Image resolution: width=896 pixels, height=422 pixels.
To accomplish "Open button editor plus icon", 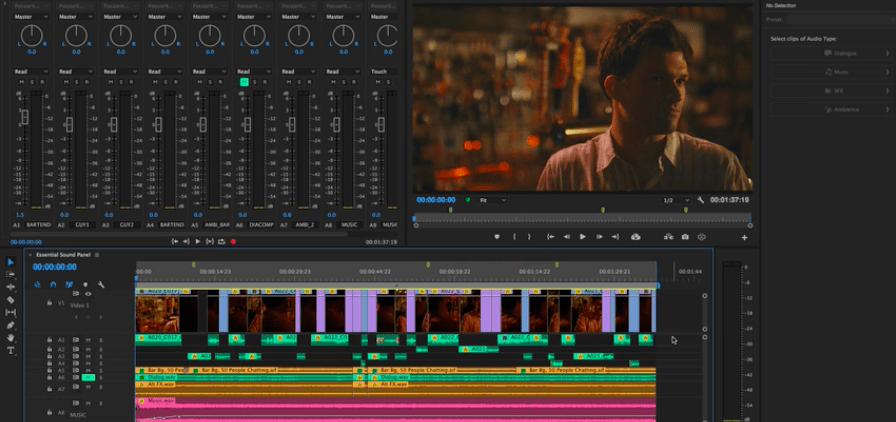I will 745,237.
